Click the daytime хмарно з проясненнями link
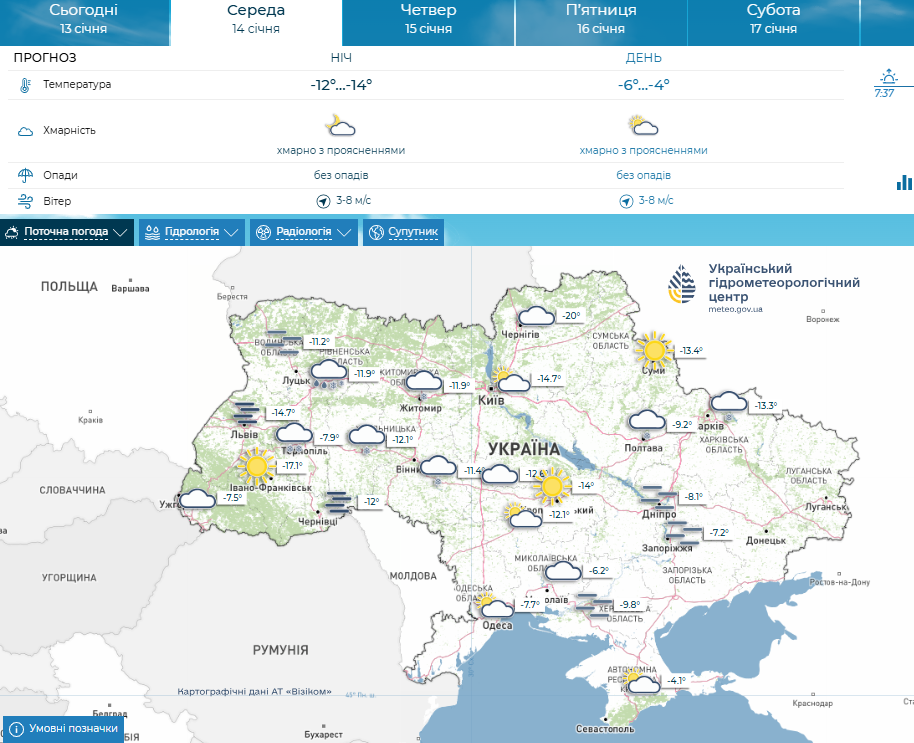 (x=643, y=150)
